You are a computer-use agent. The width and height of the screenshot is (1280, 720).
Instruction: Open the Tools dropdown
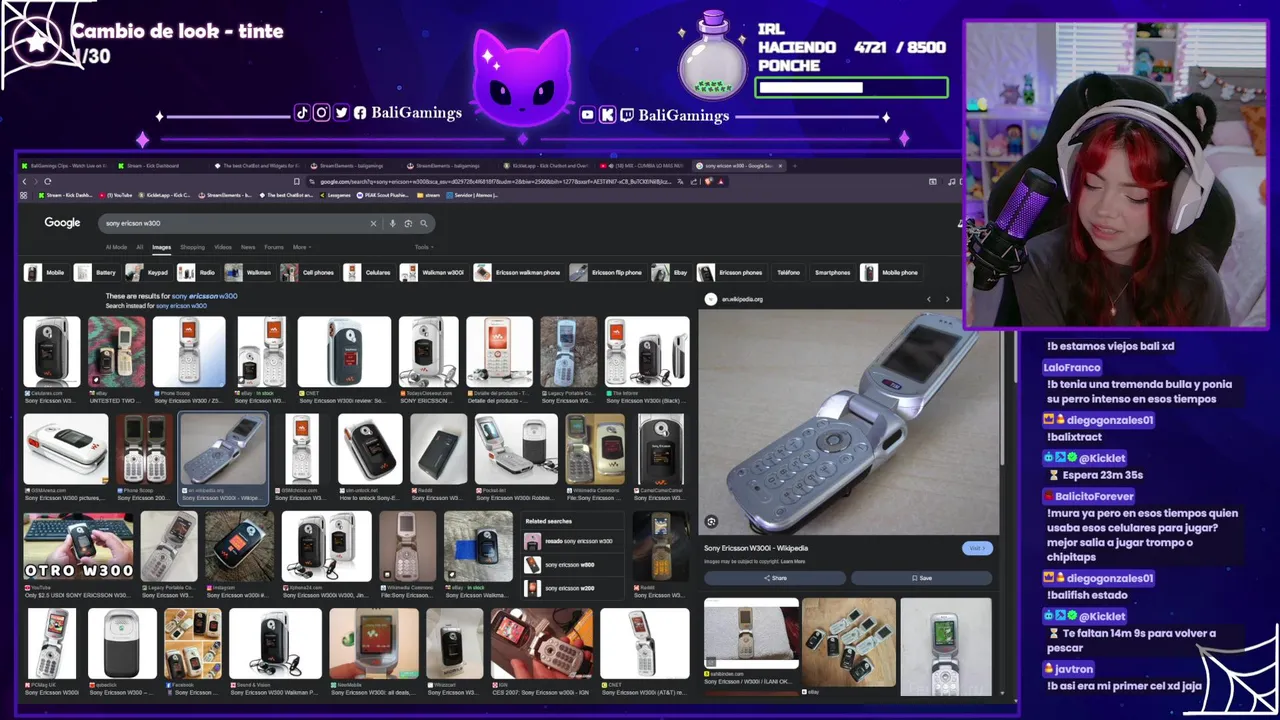click(x=424, y=247)
